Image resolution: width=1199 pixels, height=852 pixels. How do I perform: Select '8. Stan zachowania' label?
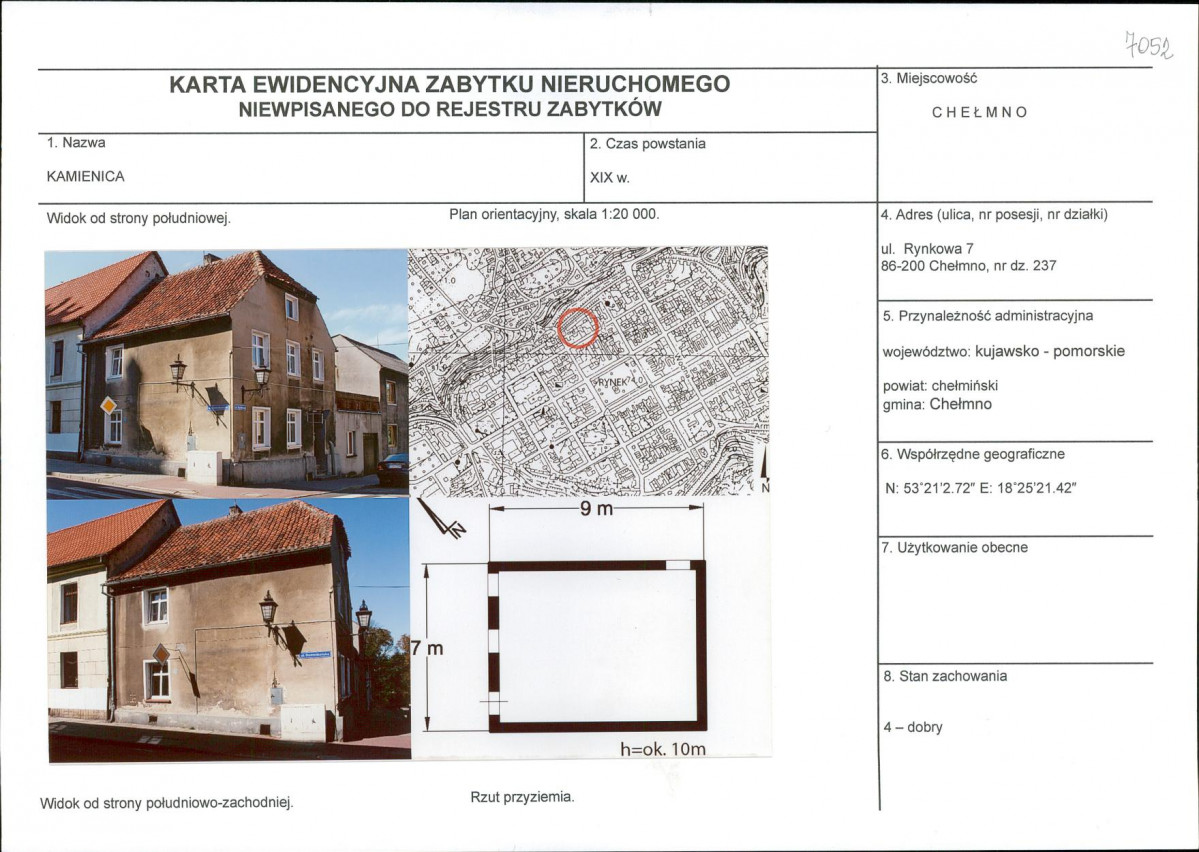945,676
